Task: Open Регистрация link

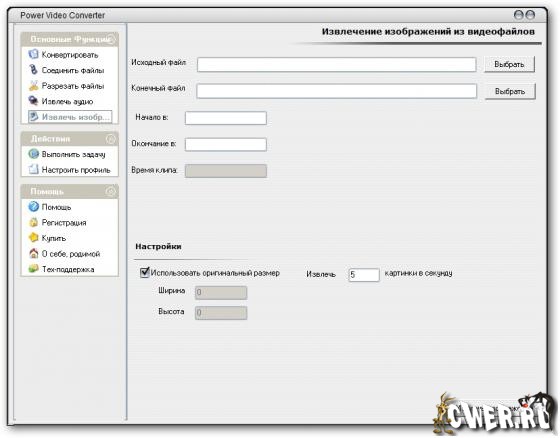Action: point(64,223)
